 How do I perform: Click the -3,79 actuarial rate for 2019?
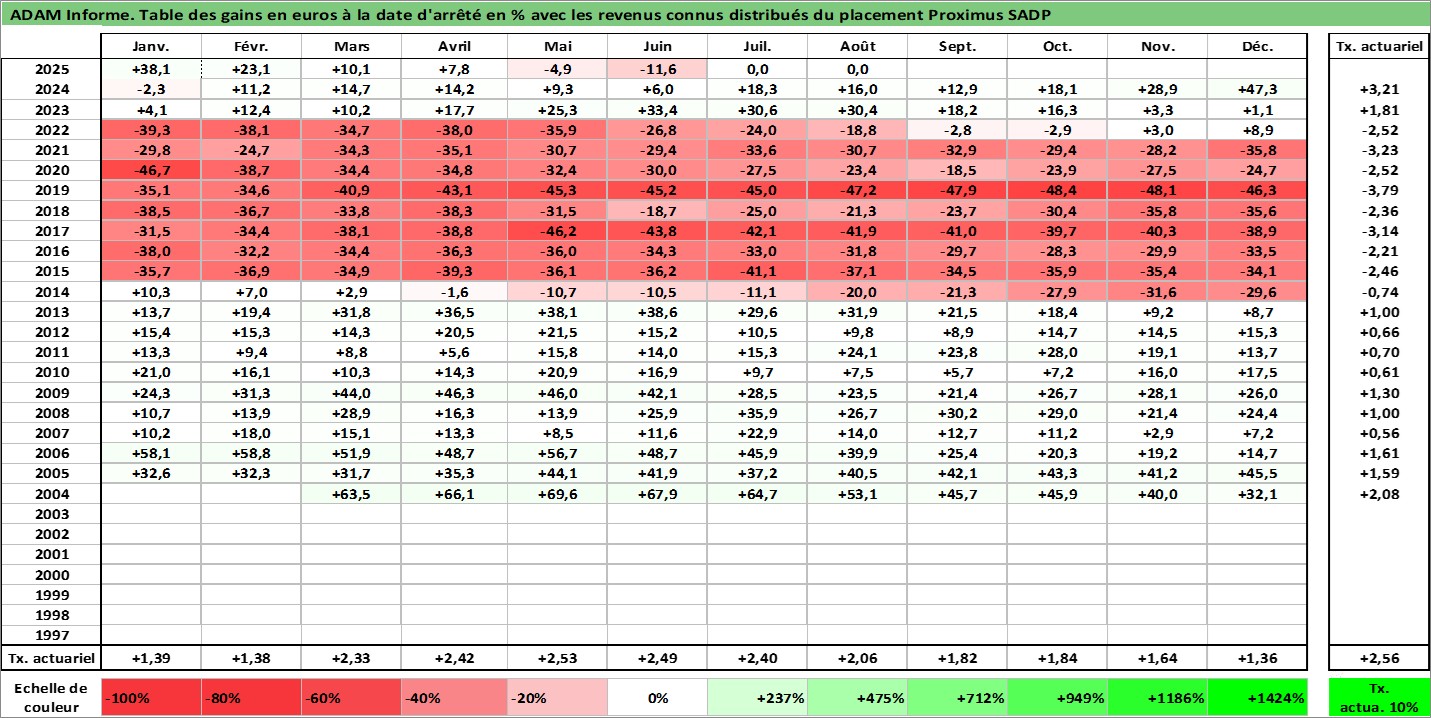tap(1379, 191)
